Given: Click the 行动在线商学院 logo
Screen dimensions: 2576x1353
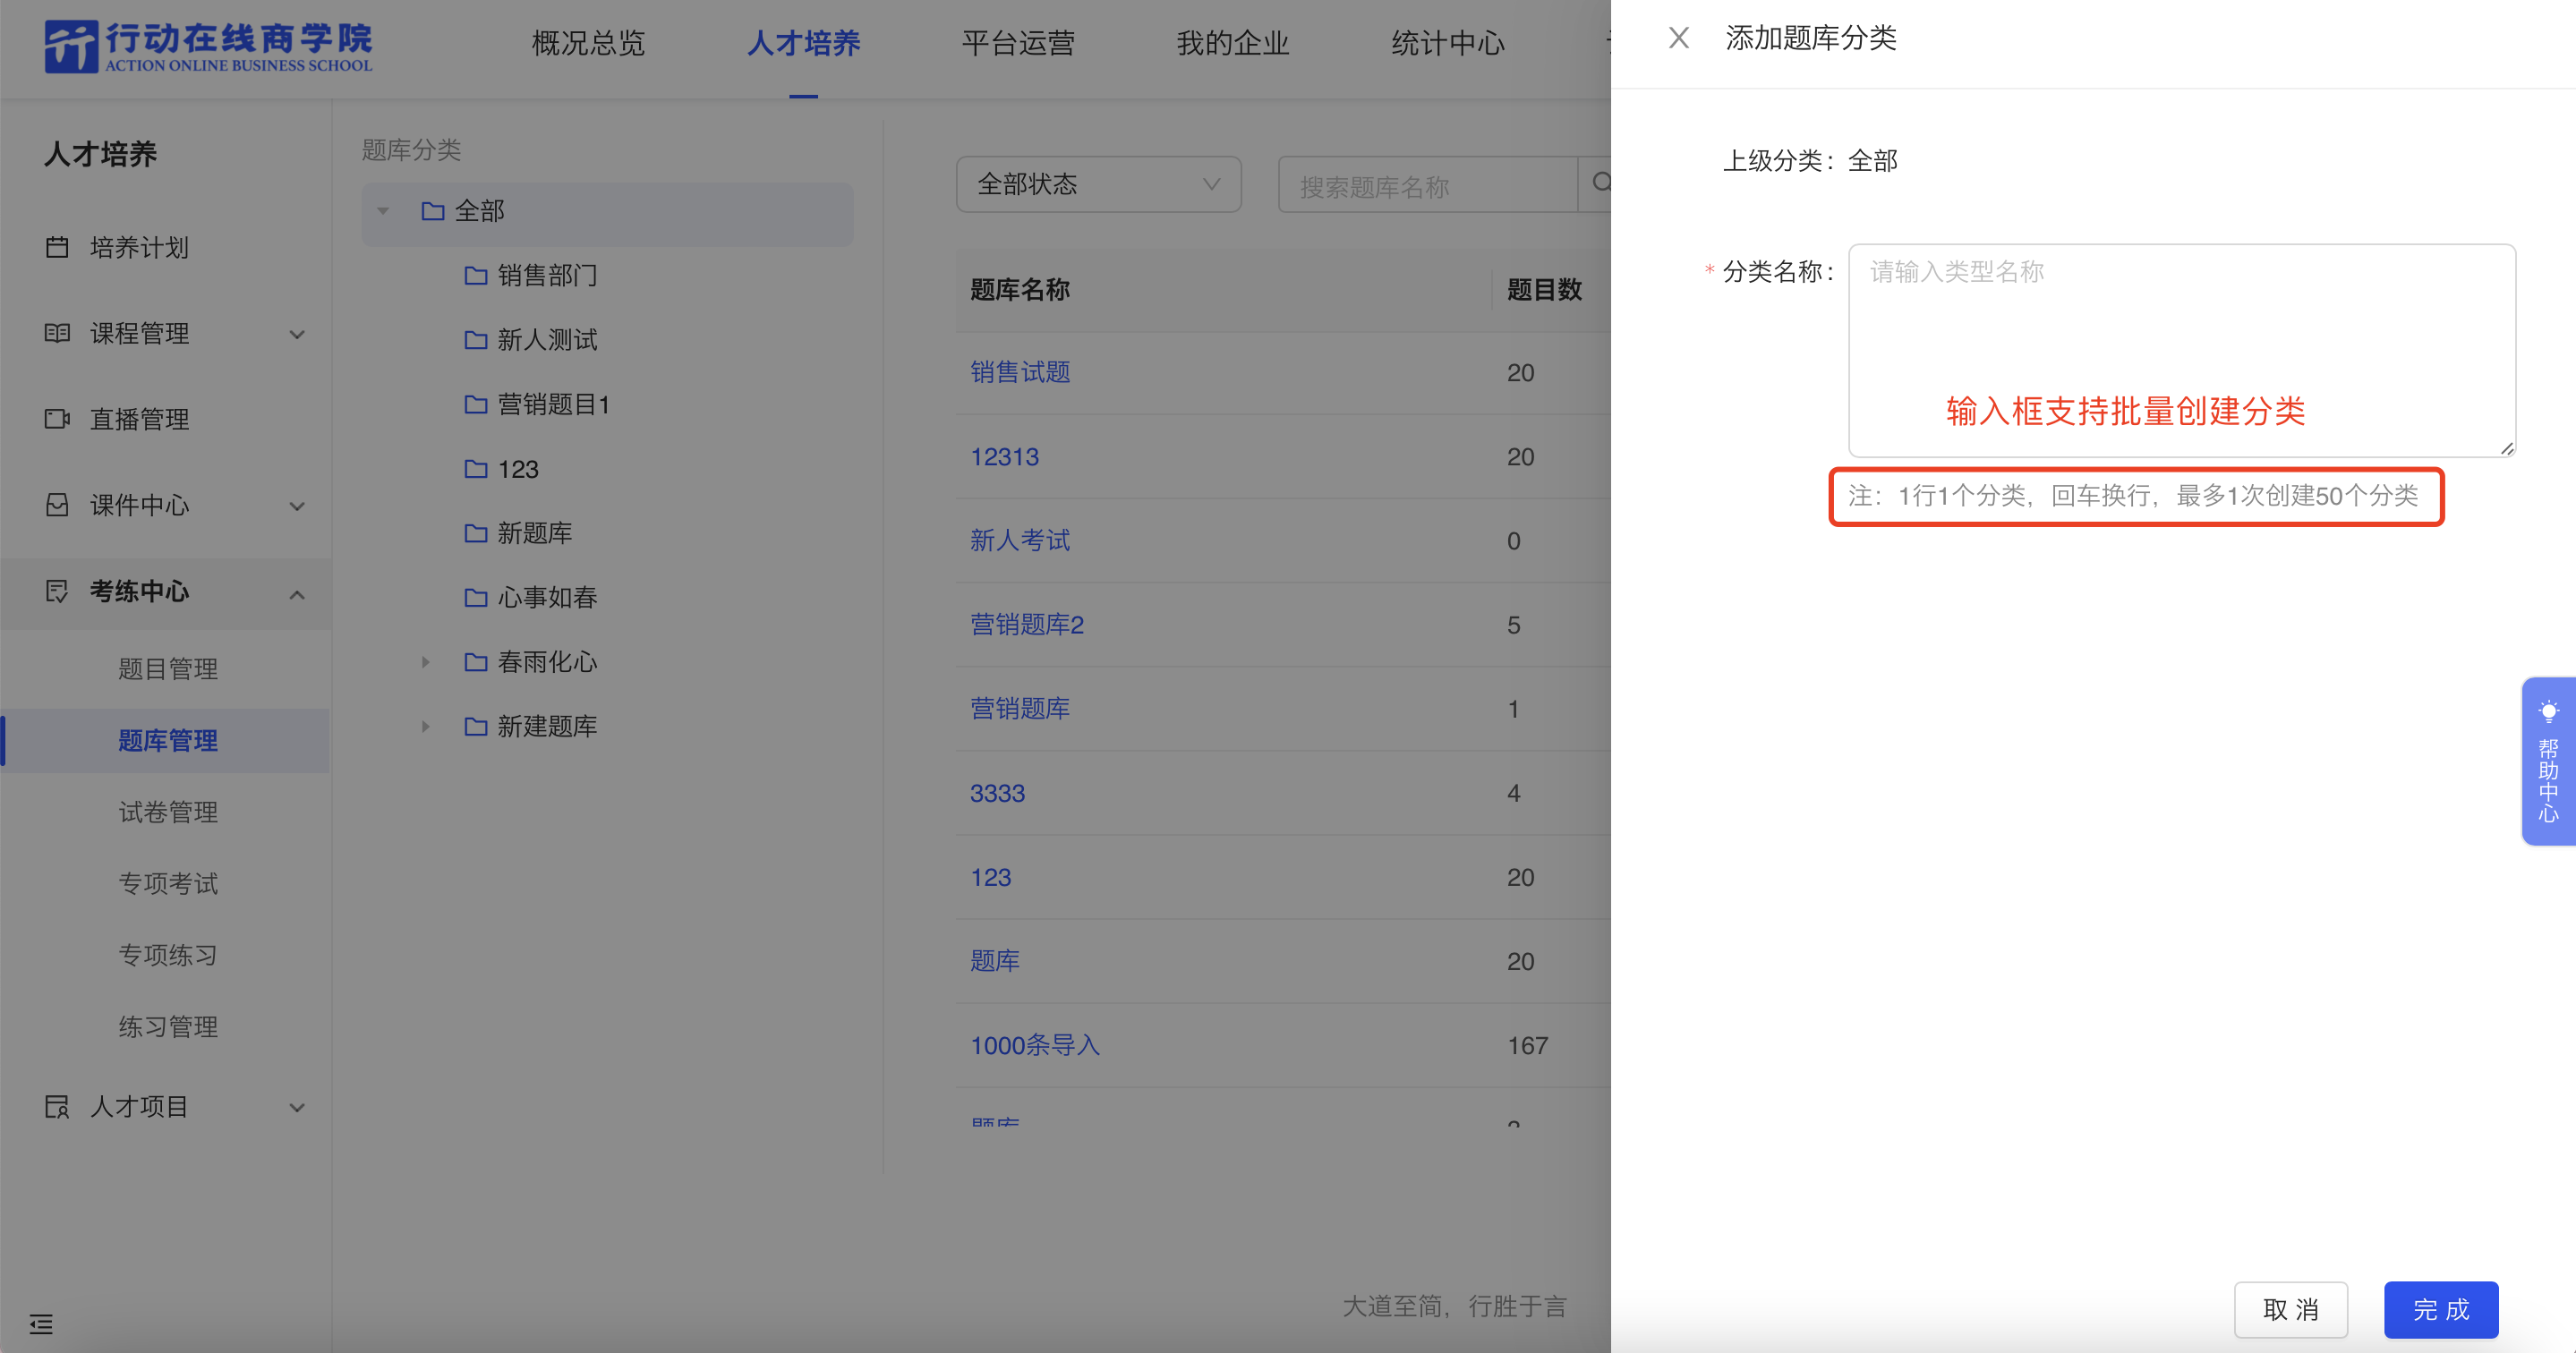Looking at the screenshot, I should [208, 46].
